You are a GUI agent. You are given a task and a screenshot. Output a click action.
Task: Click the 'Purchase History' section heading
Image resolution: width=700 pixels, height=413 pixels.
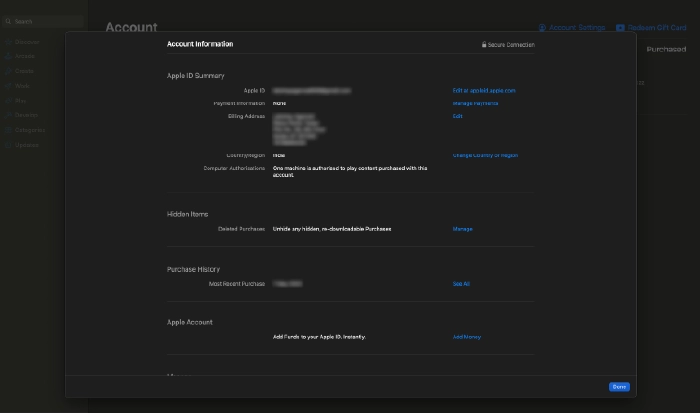[x=193, y=269]
